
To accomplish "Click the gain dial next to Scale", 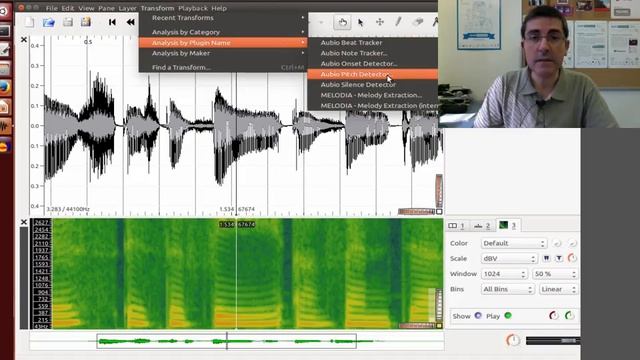I will pos(572,258).
